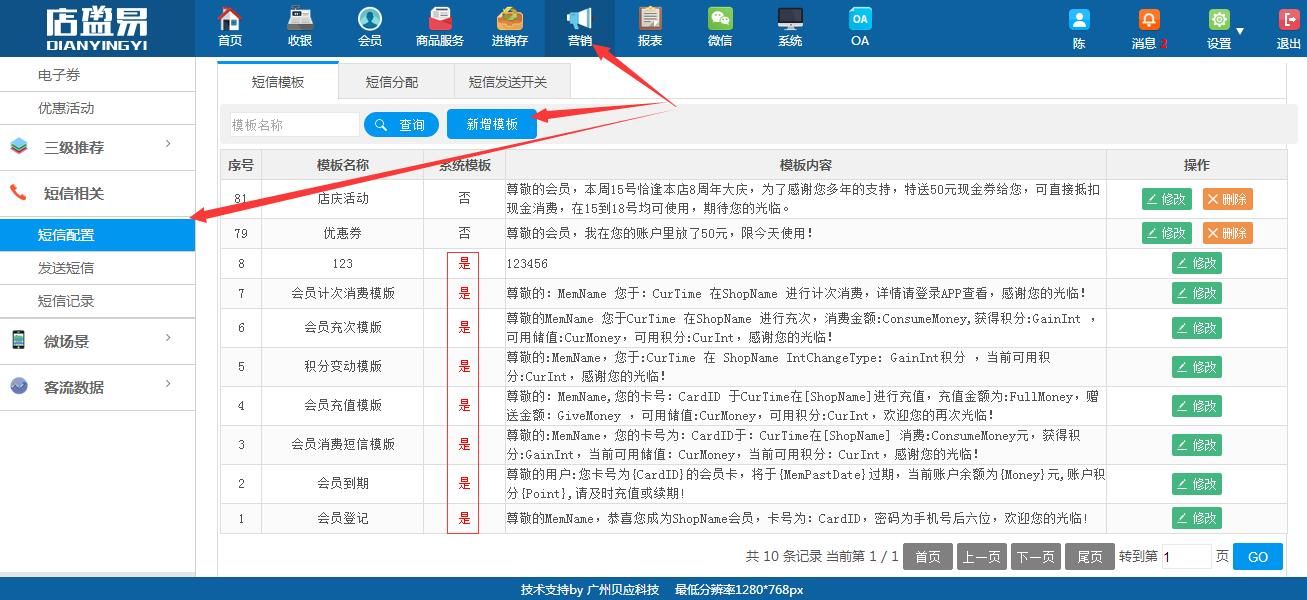Open the 会员 member icon
The width and height of the screenshot is (1307, 600).
pos(370,19)
